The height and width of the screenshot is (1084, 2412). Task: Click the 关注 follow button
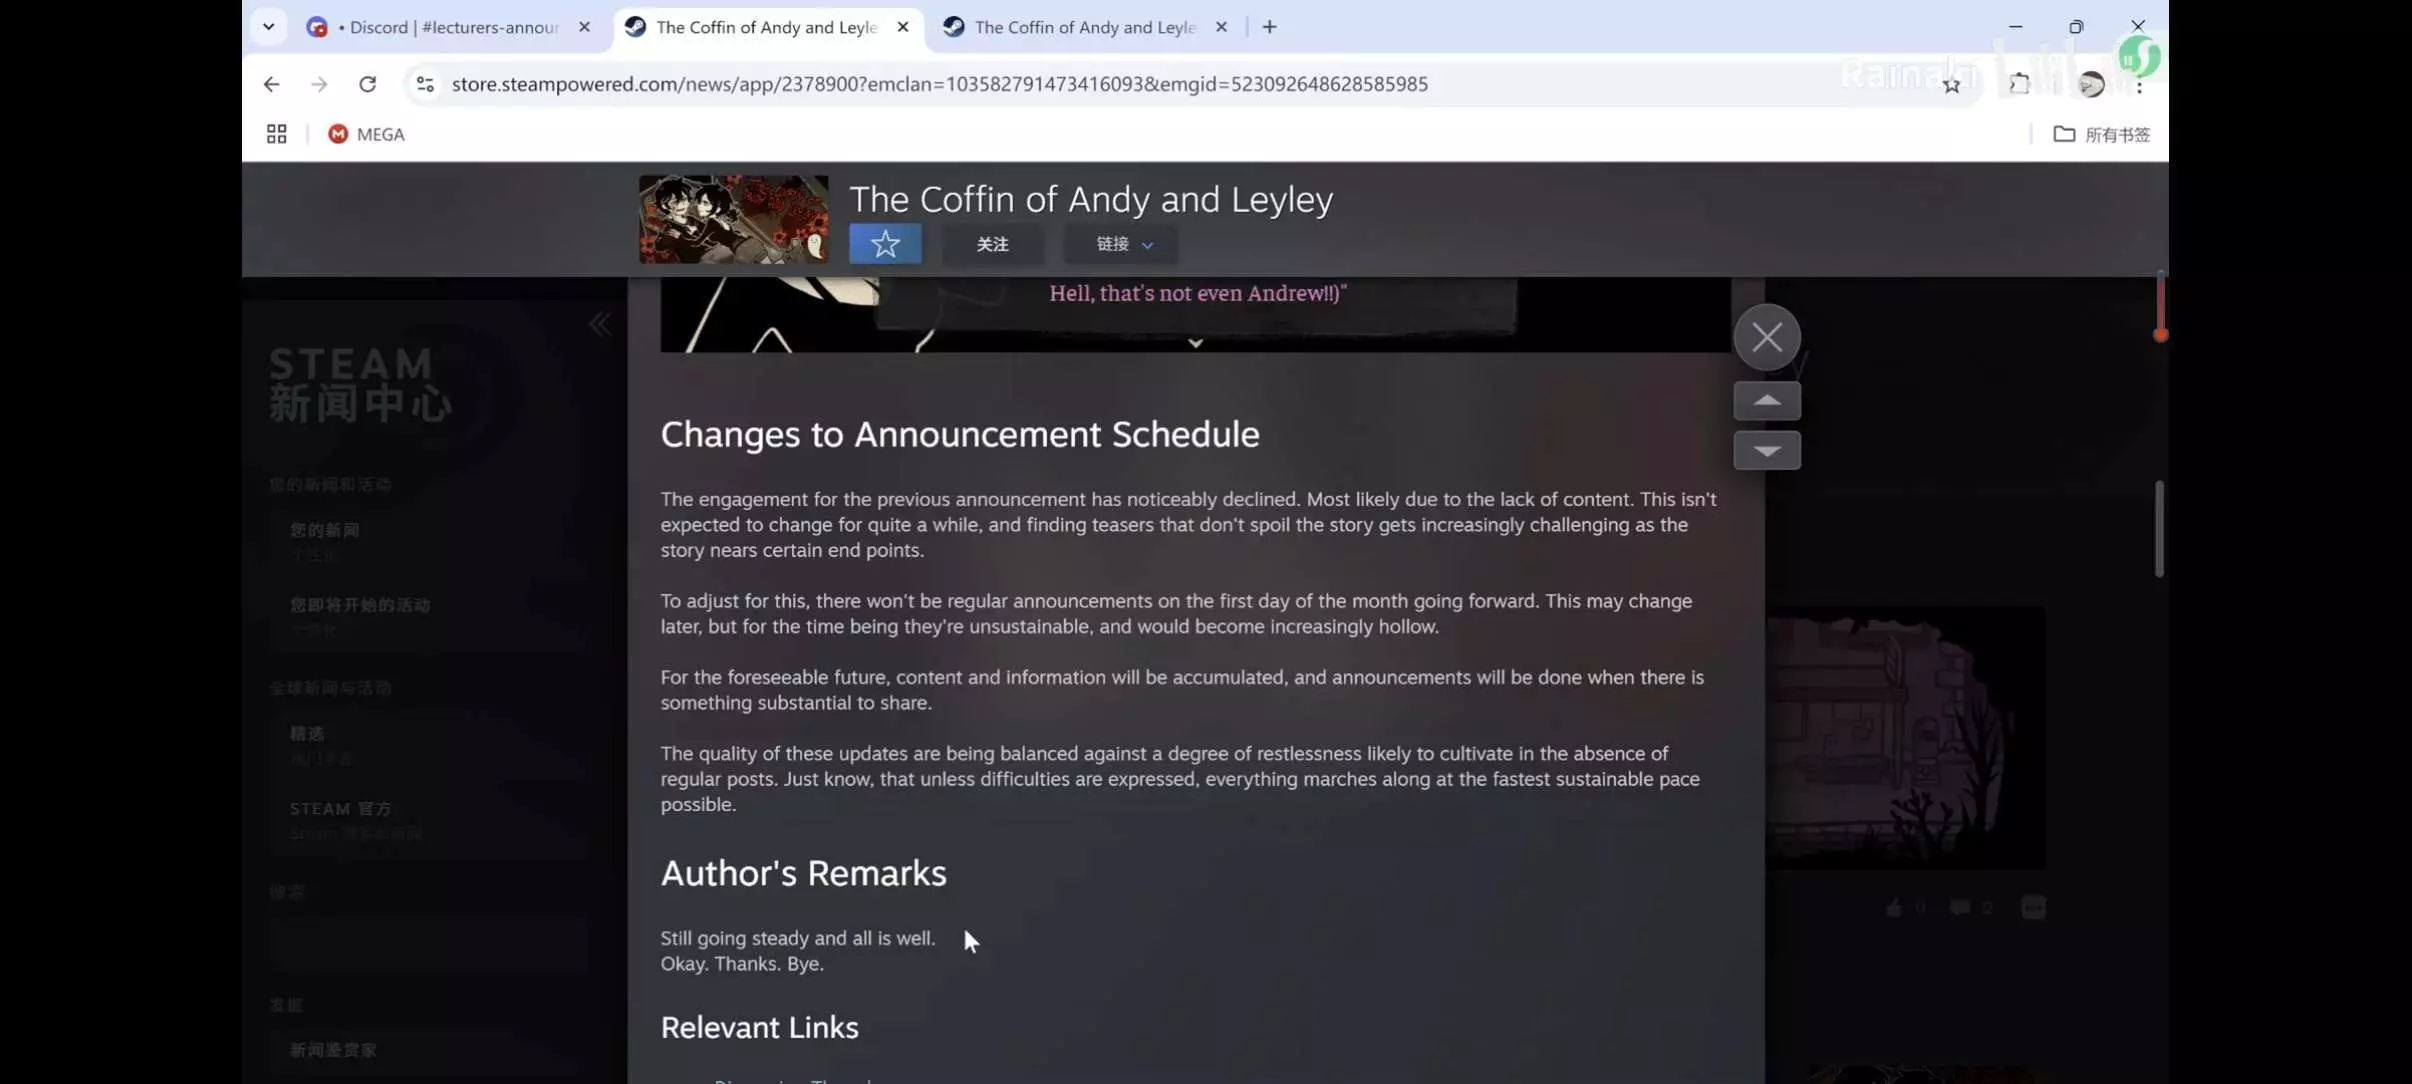click(992, 244)
